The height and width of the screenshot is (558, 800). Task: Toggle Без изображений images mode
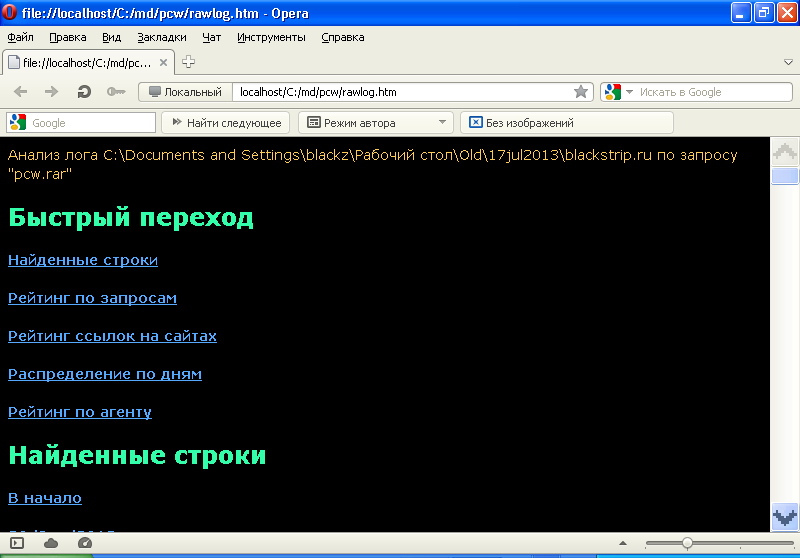[567, 123]
